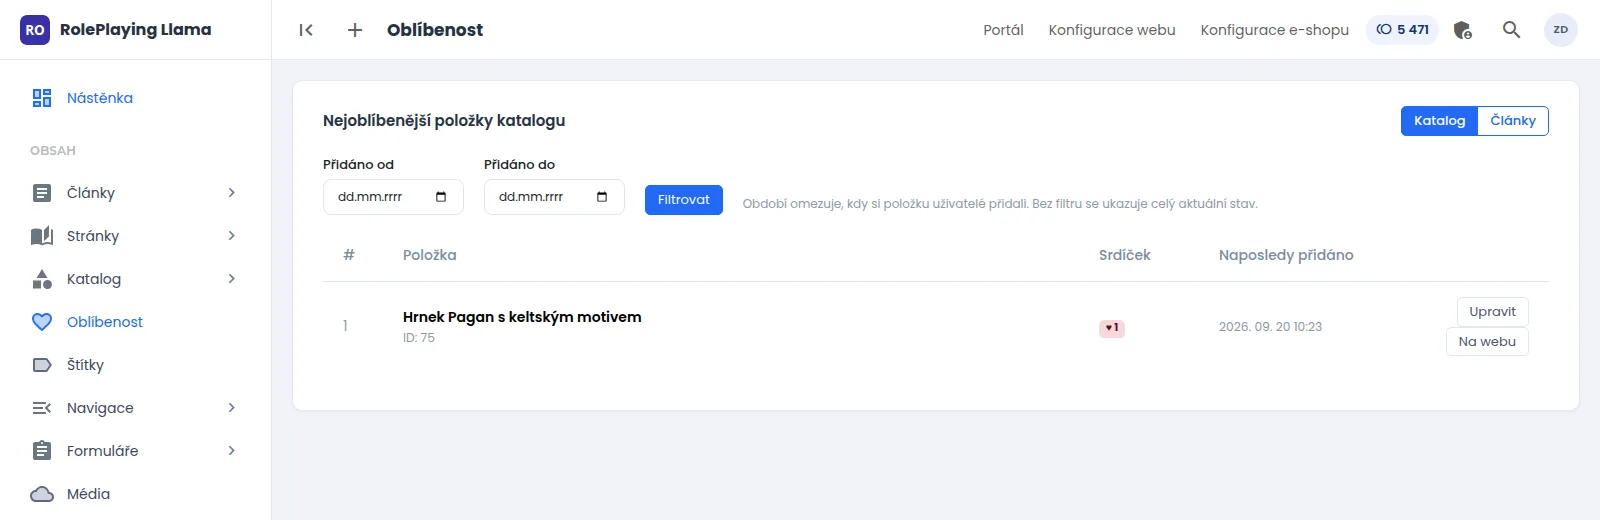Click the ID: 75 text

pos(419,338)
